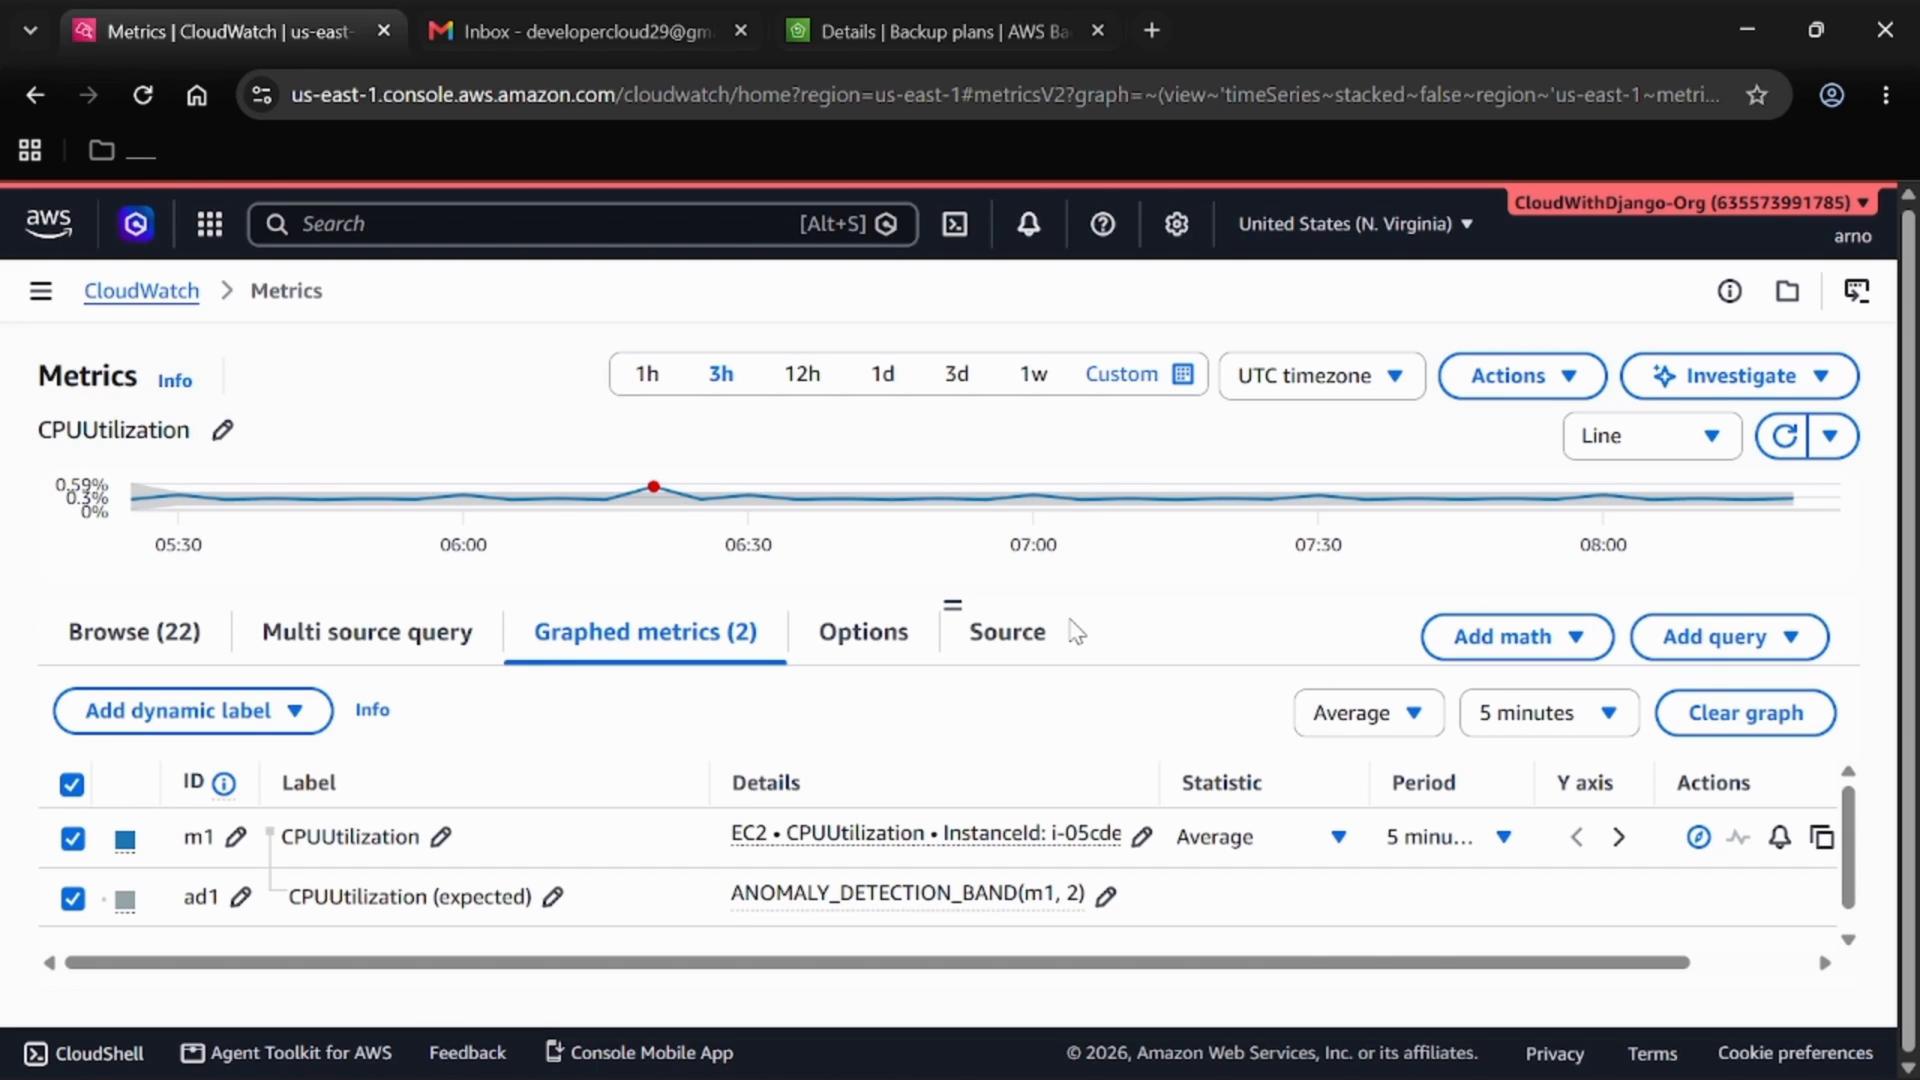Image resolution: width=1920 pixels, height=1080 pixels.
Task: Open the folder icon beside the info icon
Action: [1787, 291]
